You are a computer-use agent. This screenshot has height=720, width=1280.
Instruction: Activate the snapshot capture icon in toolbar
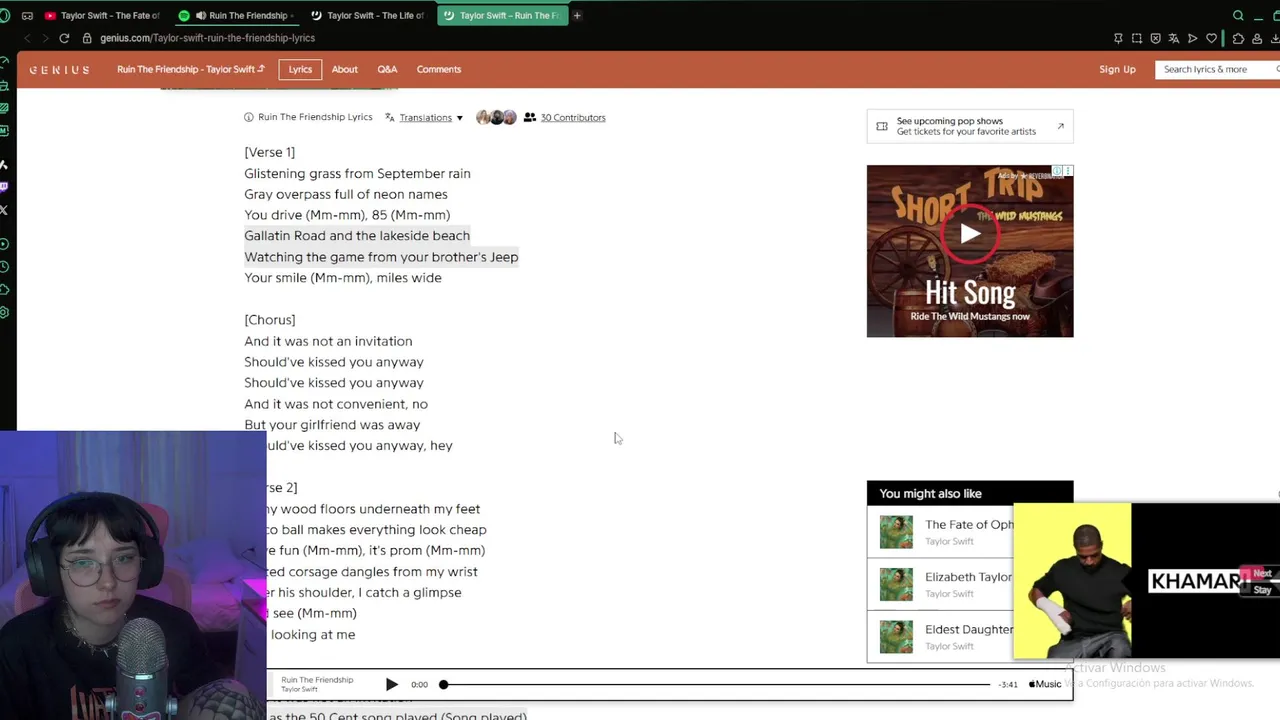[x=1137, y=38]
